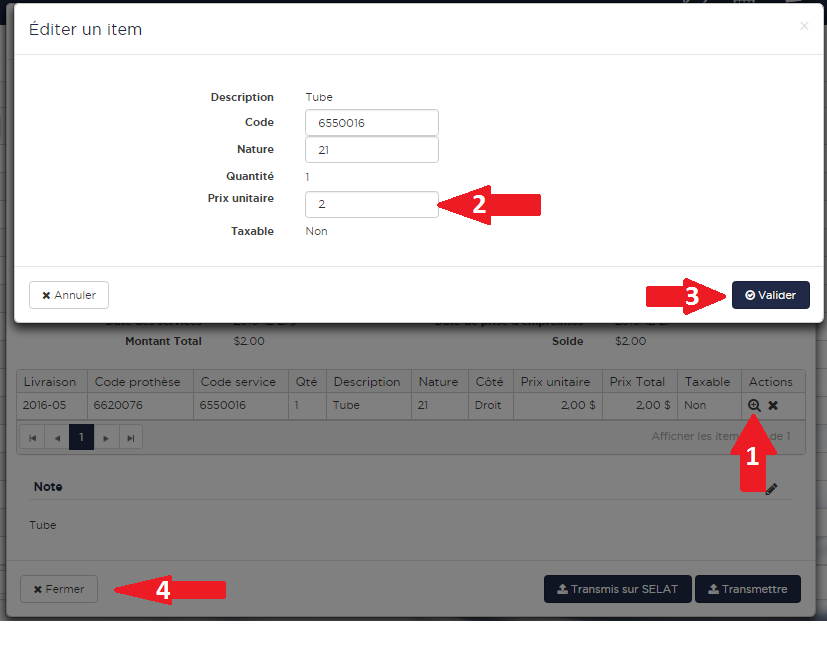Screen dimensions: 827x663
Task: Go to previous page of items
Action: tap(56, 437)
